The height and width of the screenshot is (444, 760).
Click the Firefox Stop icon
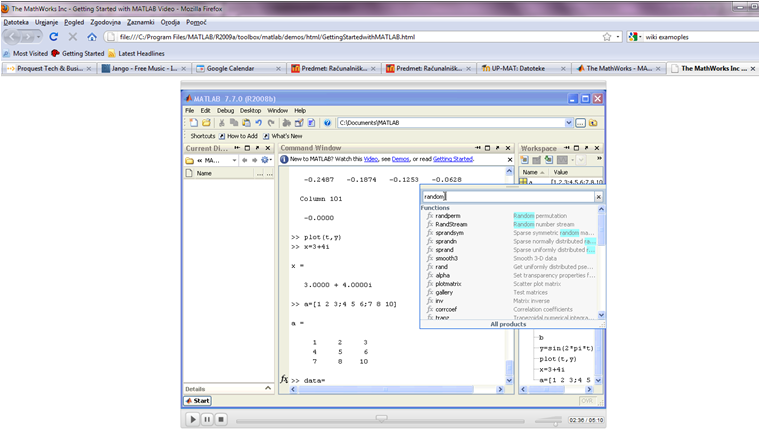point(73,37)
